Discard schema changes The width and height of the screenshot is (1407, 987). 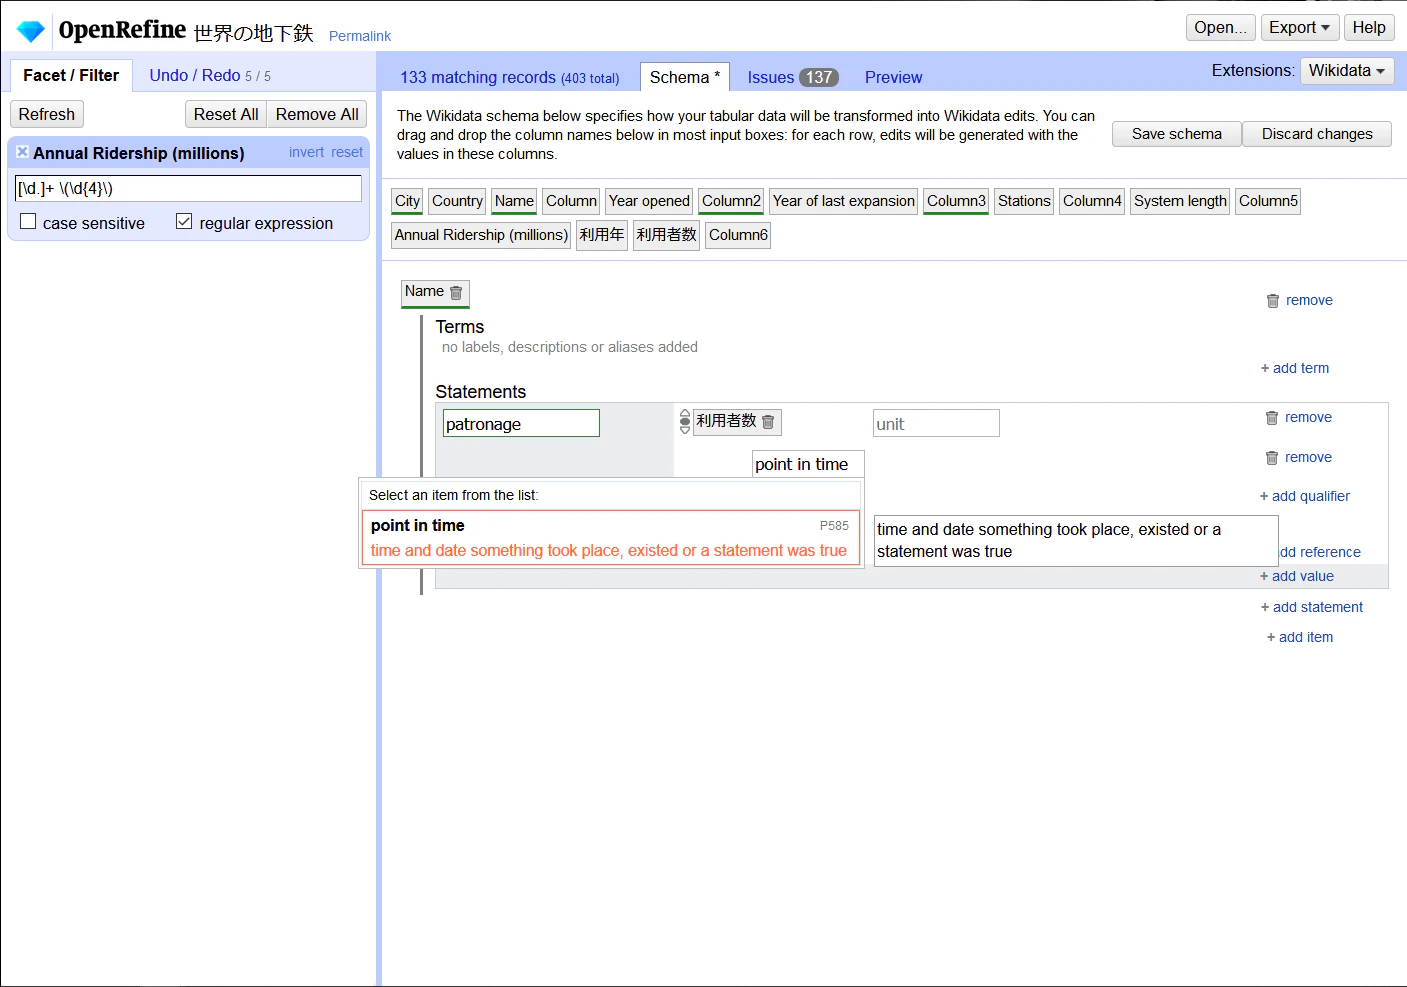pos(1317,134)
